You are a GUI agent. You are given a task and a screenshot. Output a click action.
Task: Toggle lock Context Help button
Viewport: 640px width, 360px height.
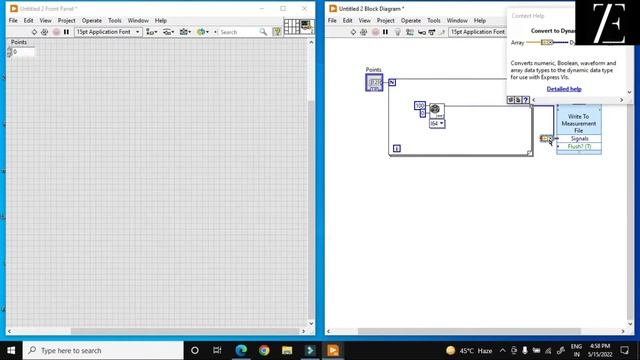point(518,100)
